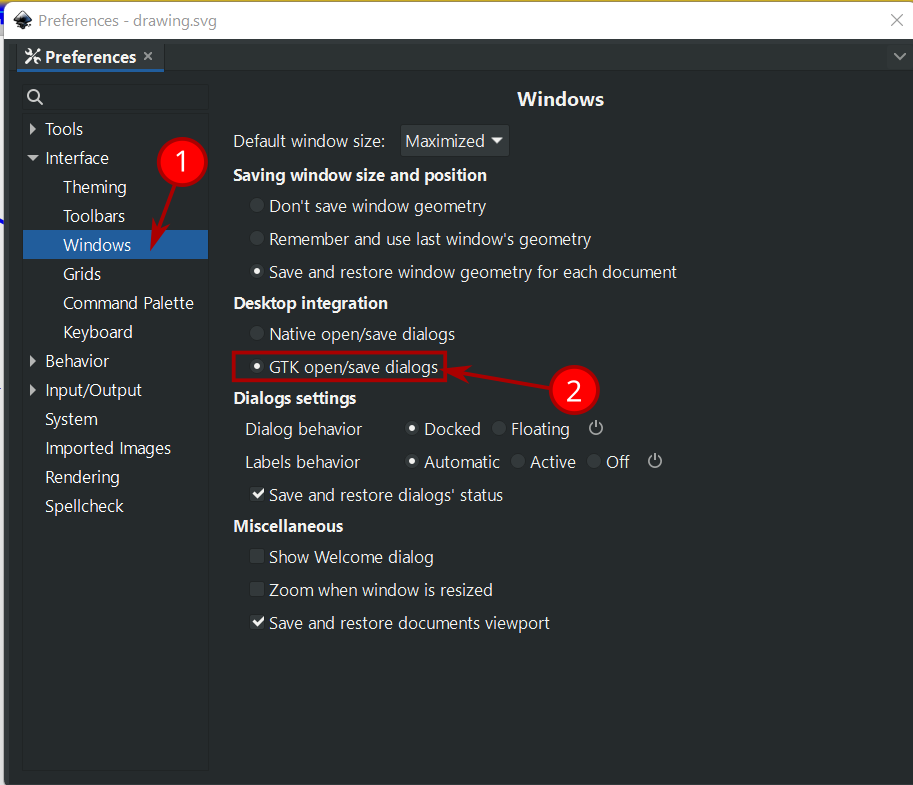Close the Preferences window
This screenshot has width=913, height=785.
pos(897,20)
